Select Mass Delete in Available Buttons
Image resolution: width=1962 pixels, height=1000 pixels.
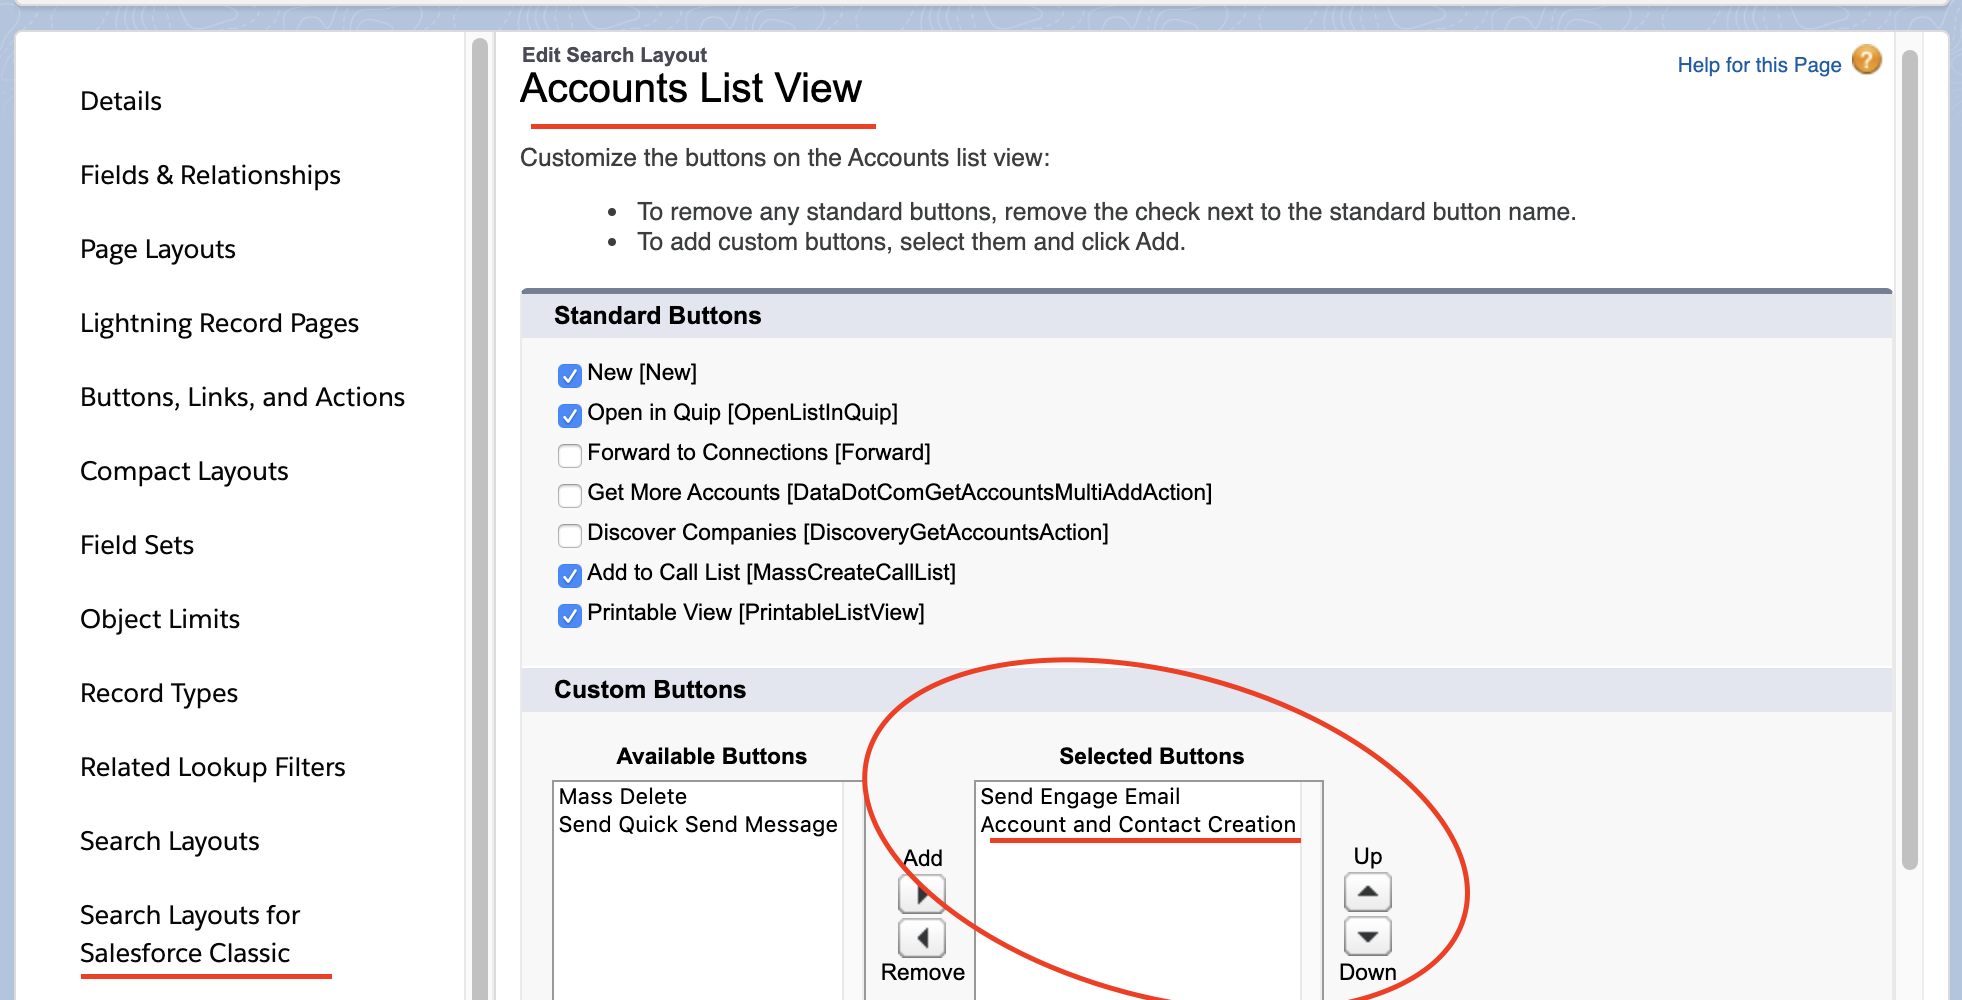623,797
